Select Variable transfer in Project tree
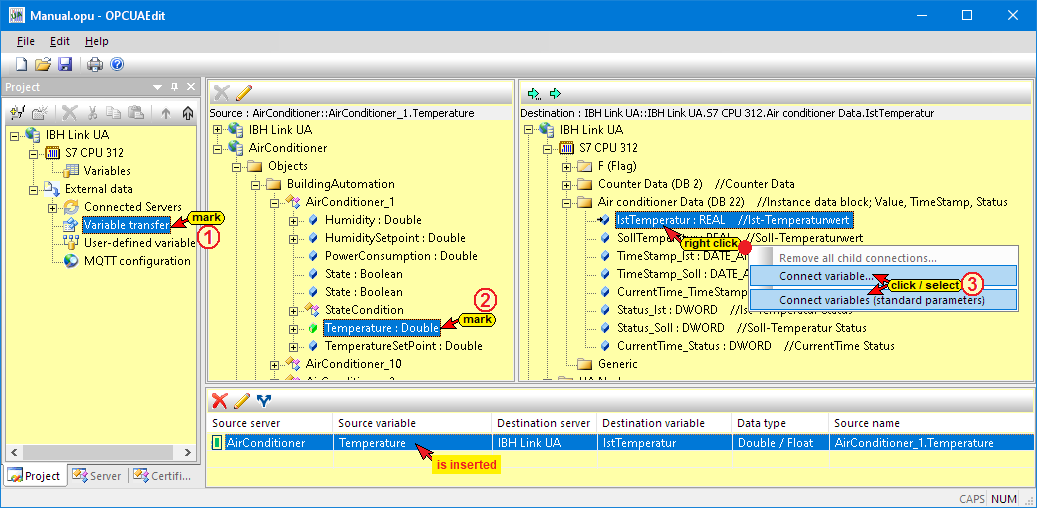 [126, 225]
